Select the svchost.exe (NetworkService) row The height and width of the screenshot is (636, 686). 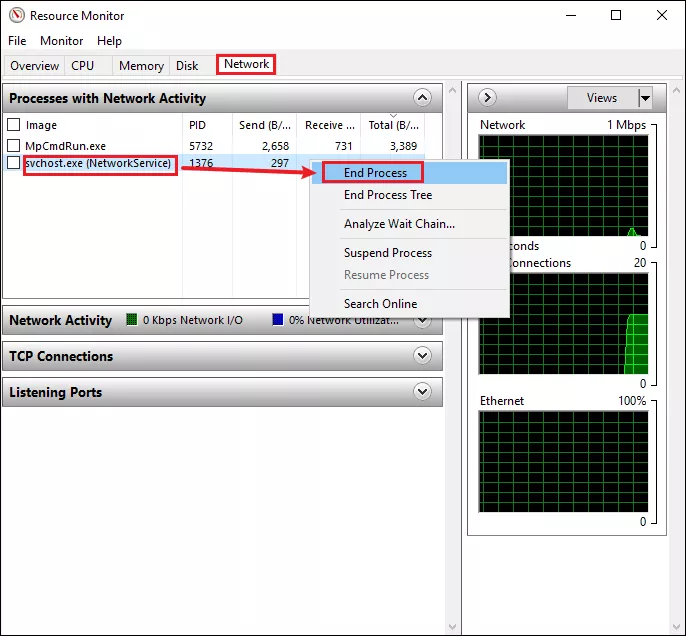pyautogui.click(x=214, y=163)
